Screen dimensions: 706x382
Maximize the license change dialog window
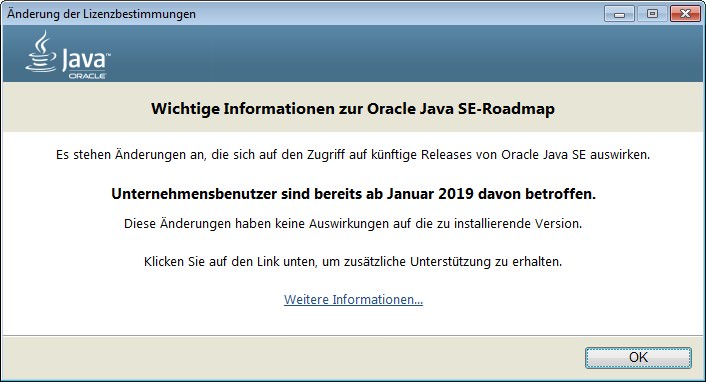coord(652,14)
